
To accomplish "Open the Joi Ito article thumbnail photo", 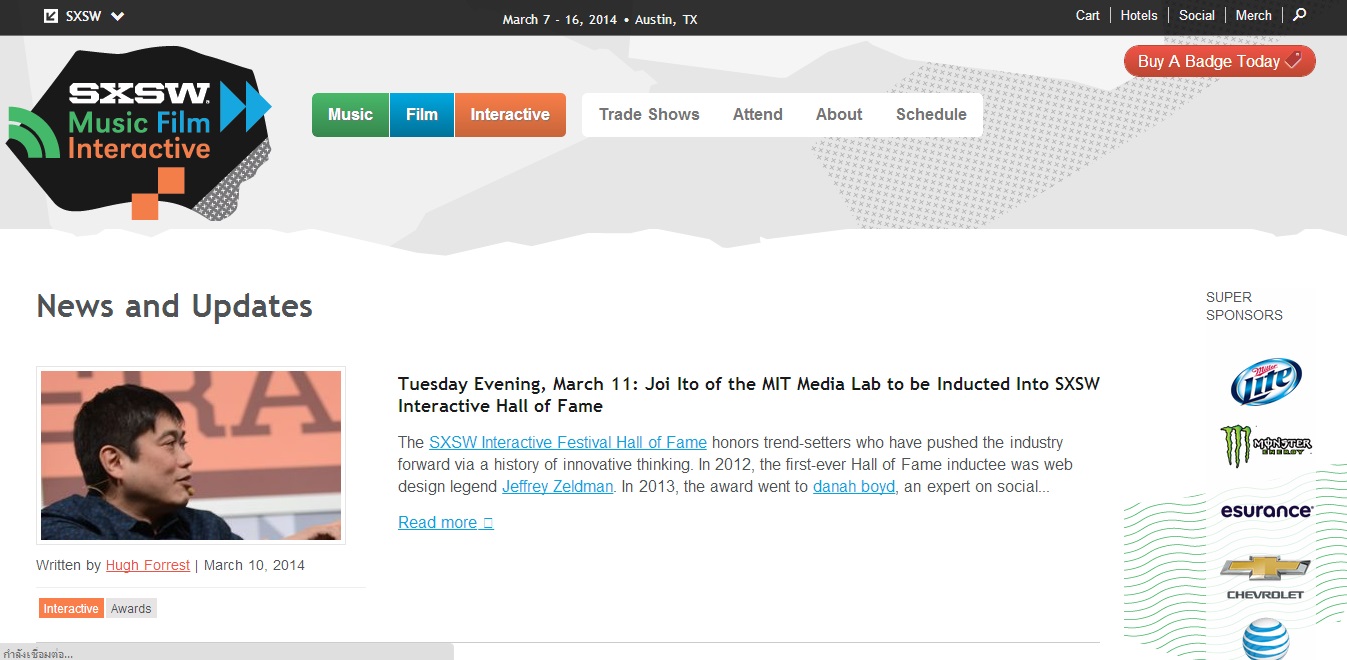I will (191, 455).
